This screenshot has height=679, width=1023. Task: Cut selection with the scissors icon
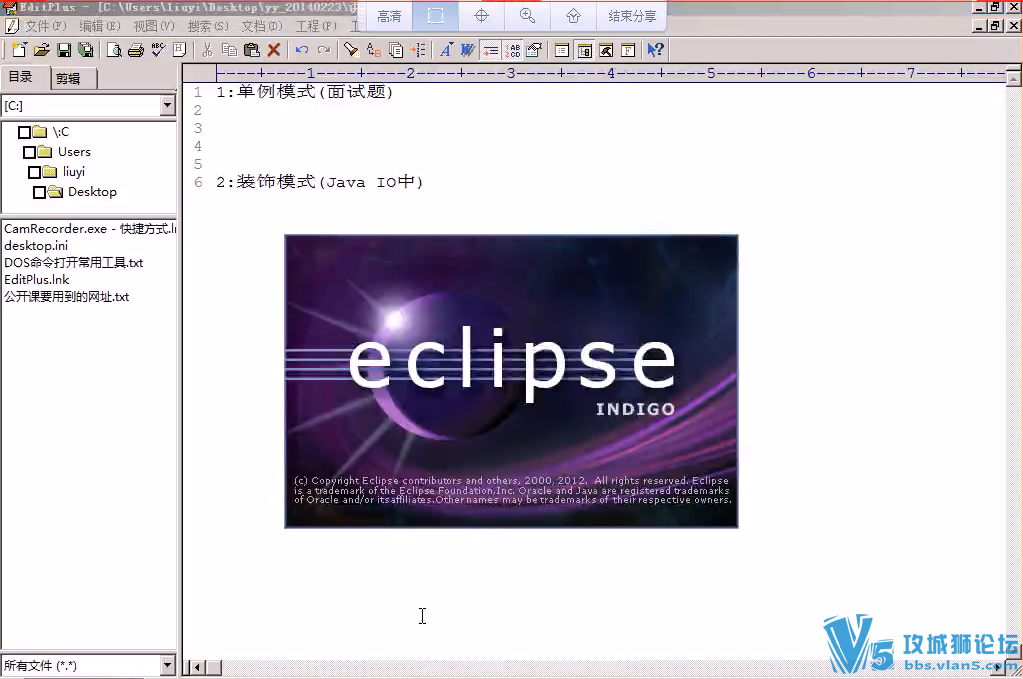point(207,50)
